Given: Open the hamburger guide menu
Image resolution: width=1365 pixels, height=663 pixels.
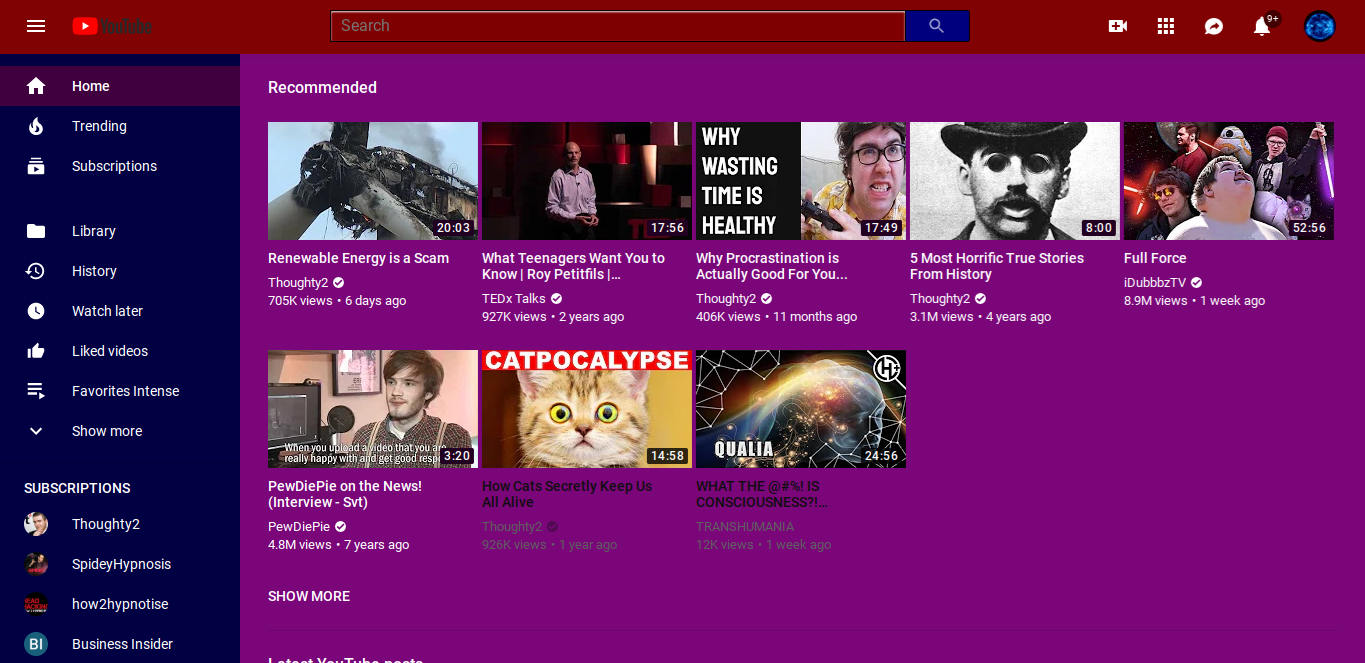Looking at the screenshot, I should (x=36, y=26).
